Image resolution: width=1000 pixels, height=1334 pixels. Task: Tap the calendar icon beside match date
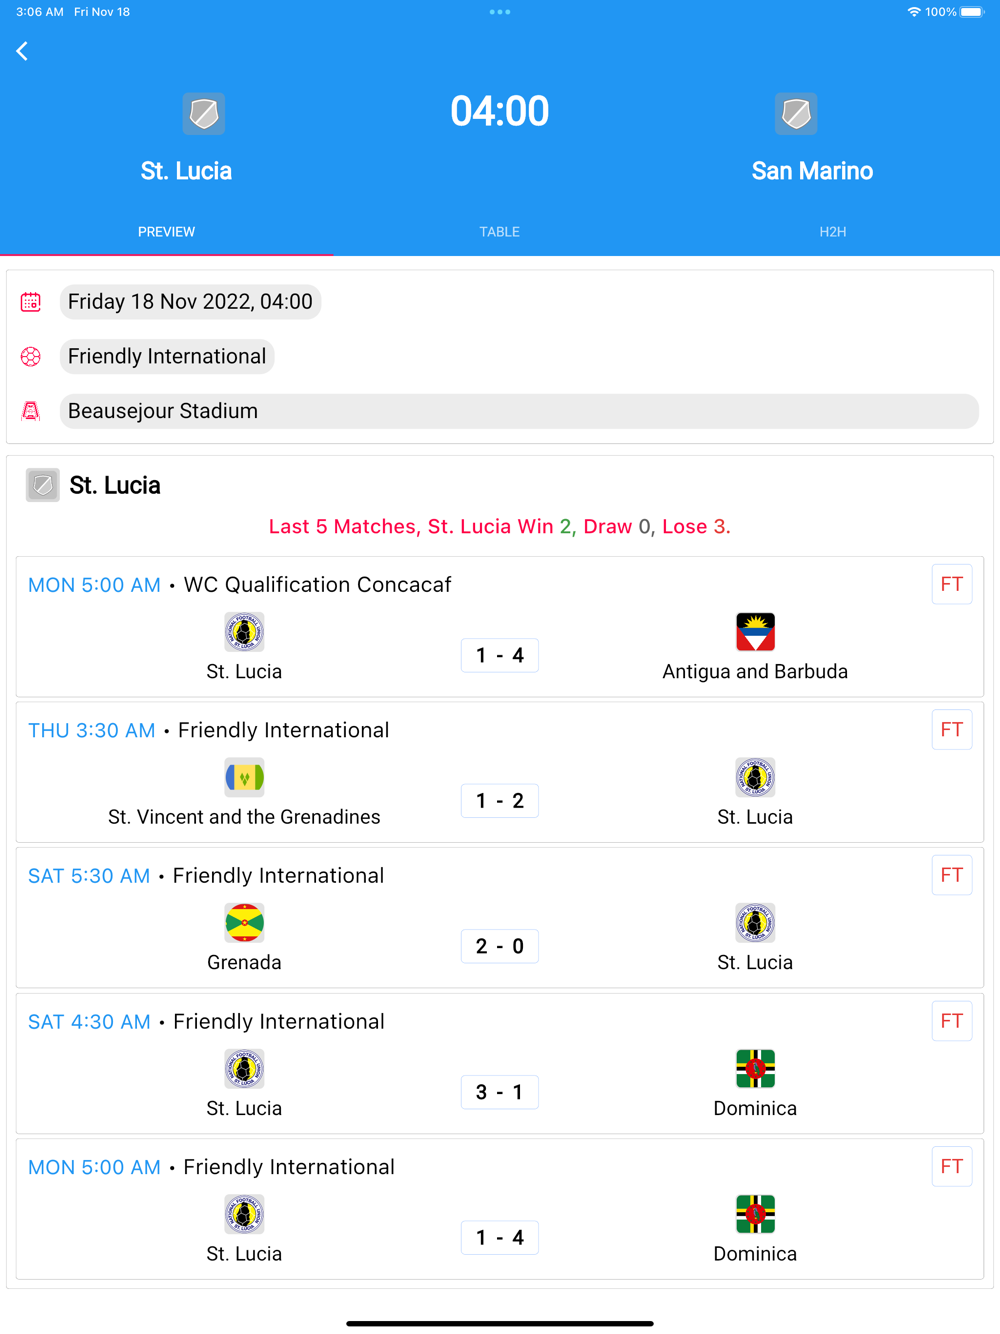pyautogui.click(x=31, y=302)
